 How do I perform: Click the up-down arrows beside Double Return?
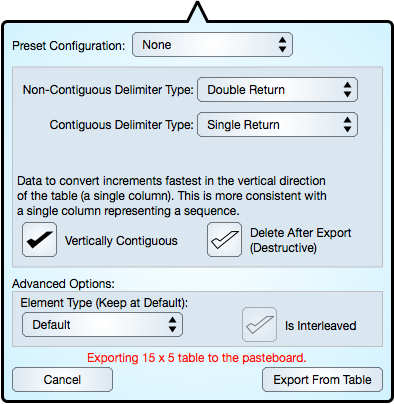(347, 90)
